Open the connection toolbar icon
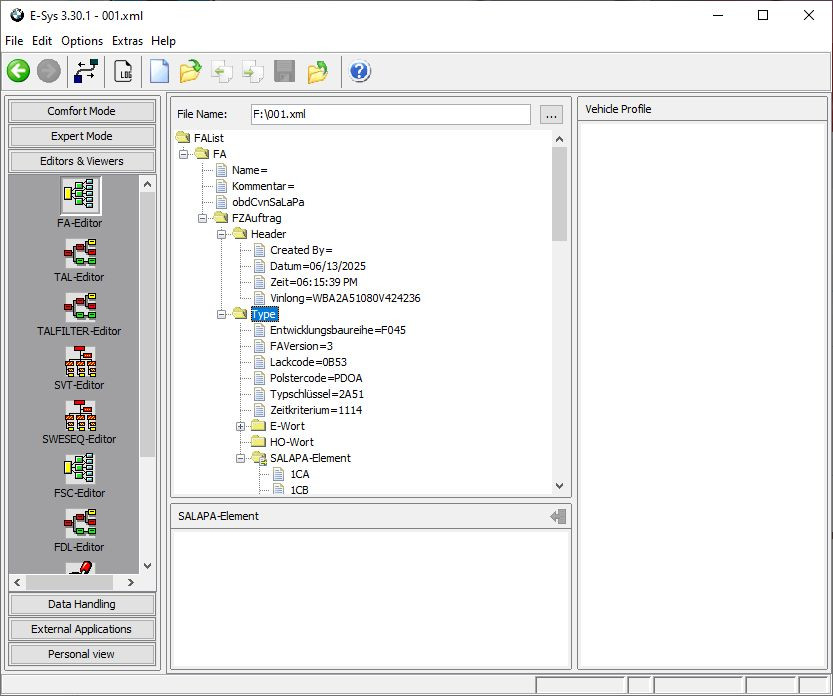The width and height of the screenshot is (833, 696). tap(86, 71)
